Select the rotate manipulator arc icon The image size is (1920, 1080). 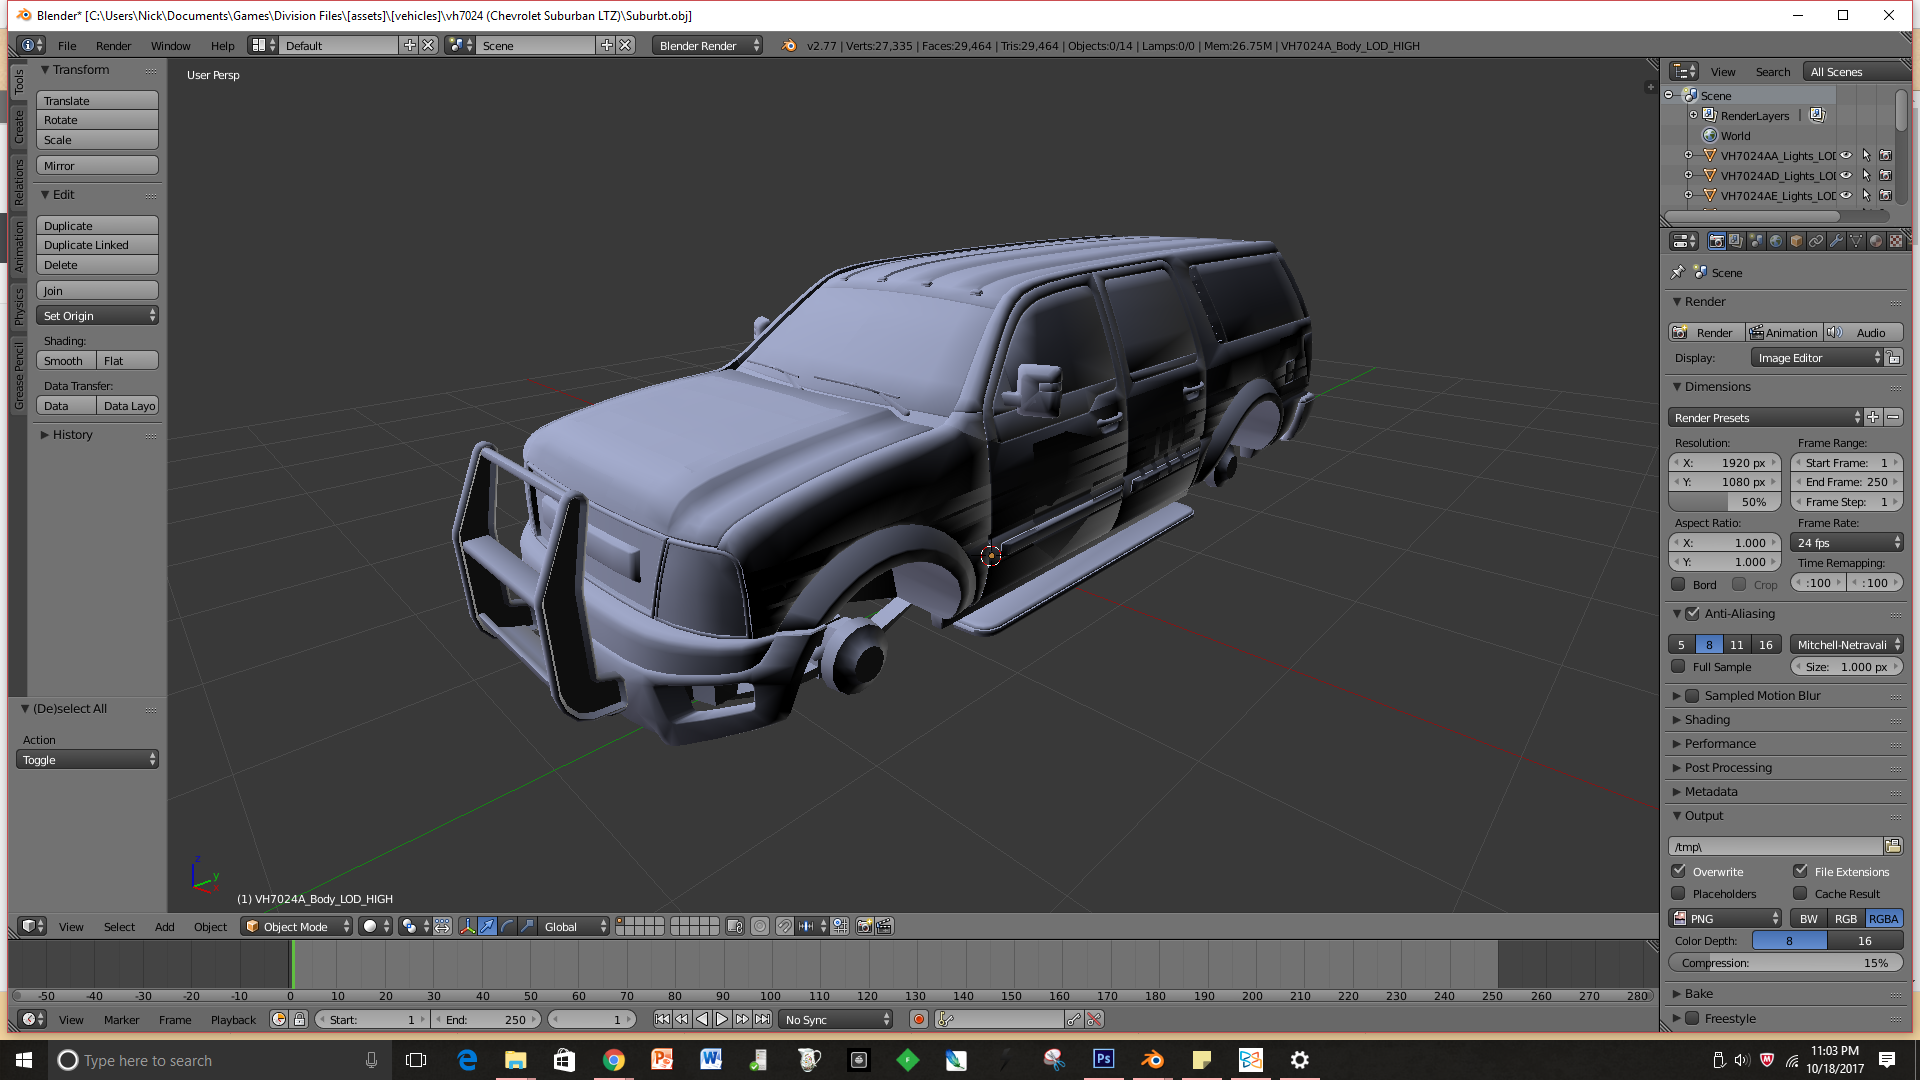click(507, 926)
